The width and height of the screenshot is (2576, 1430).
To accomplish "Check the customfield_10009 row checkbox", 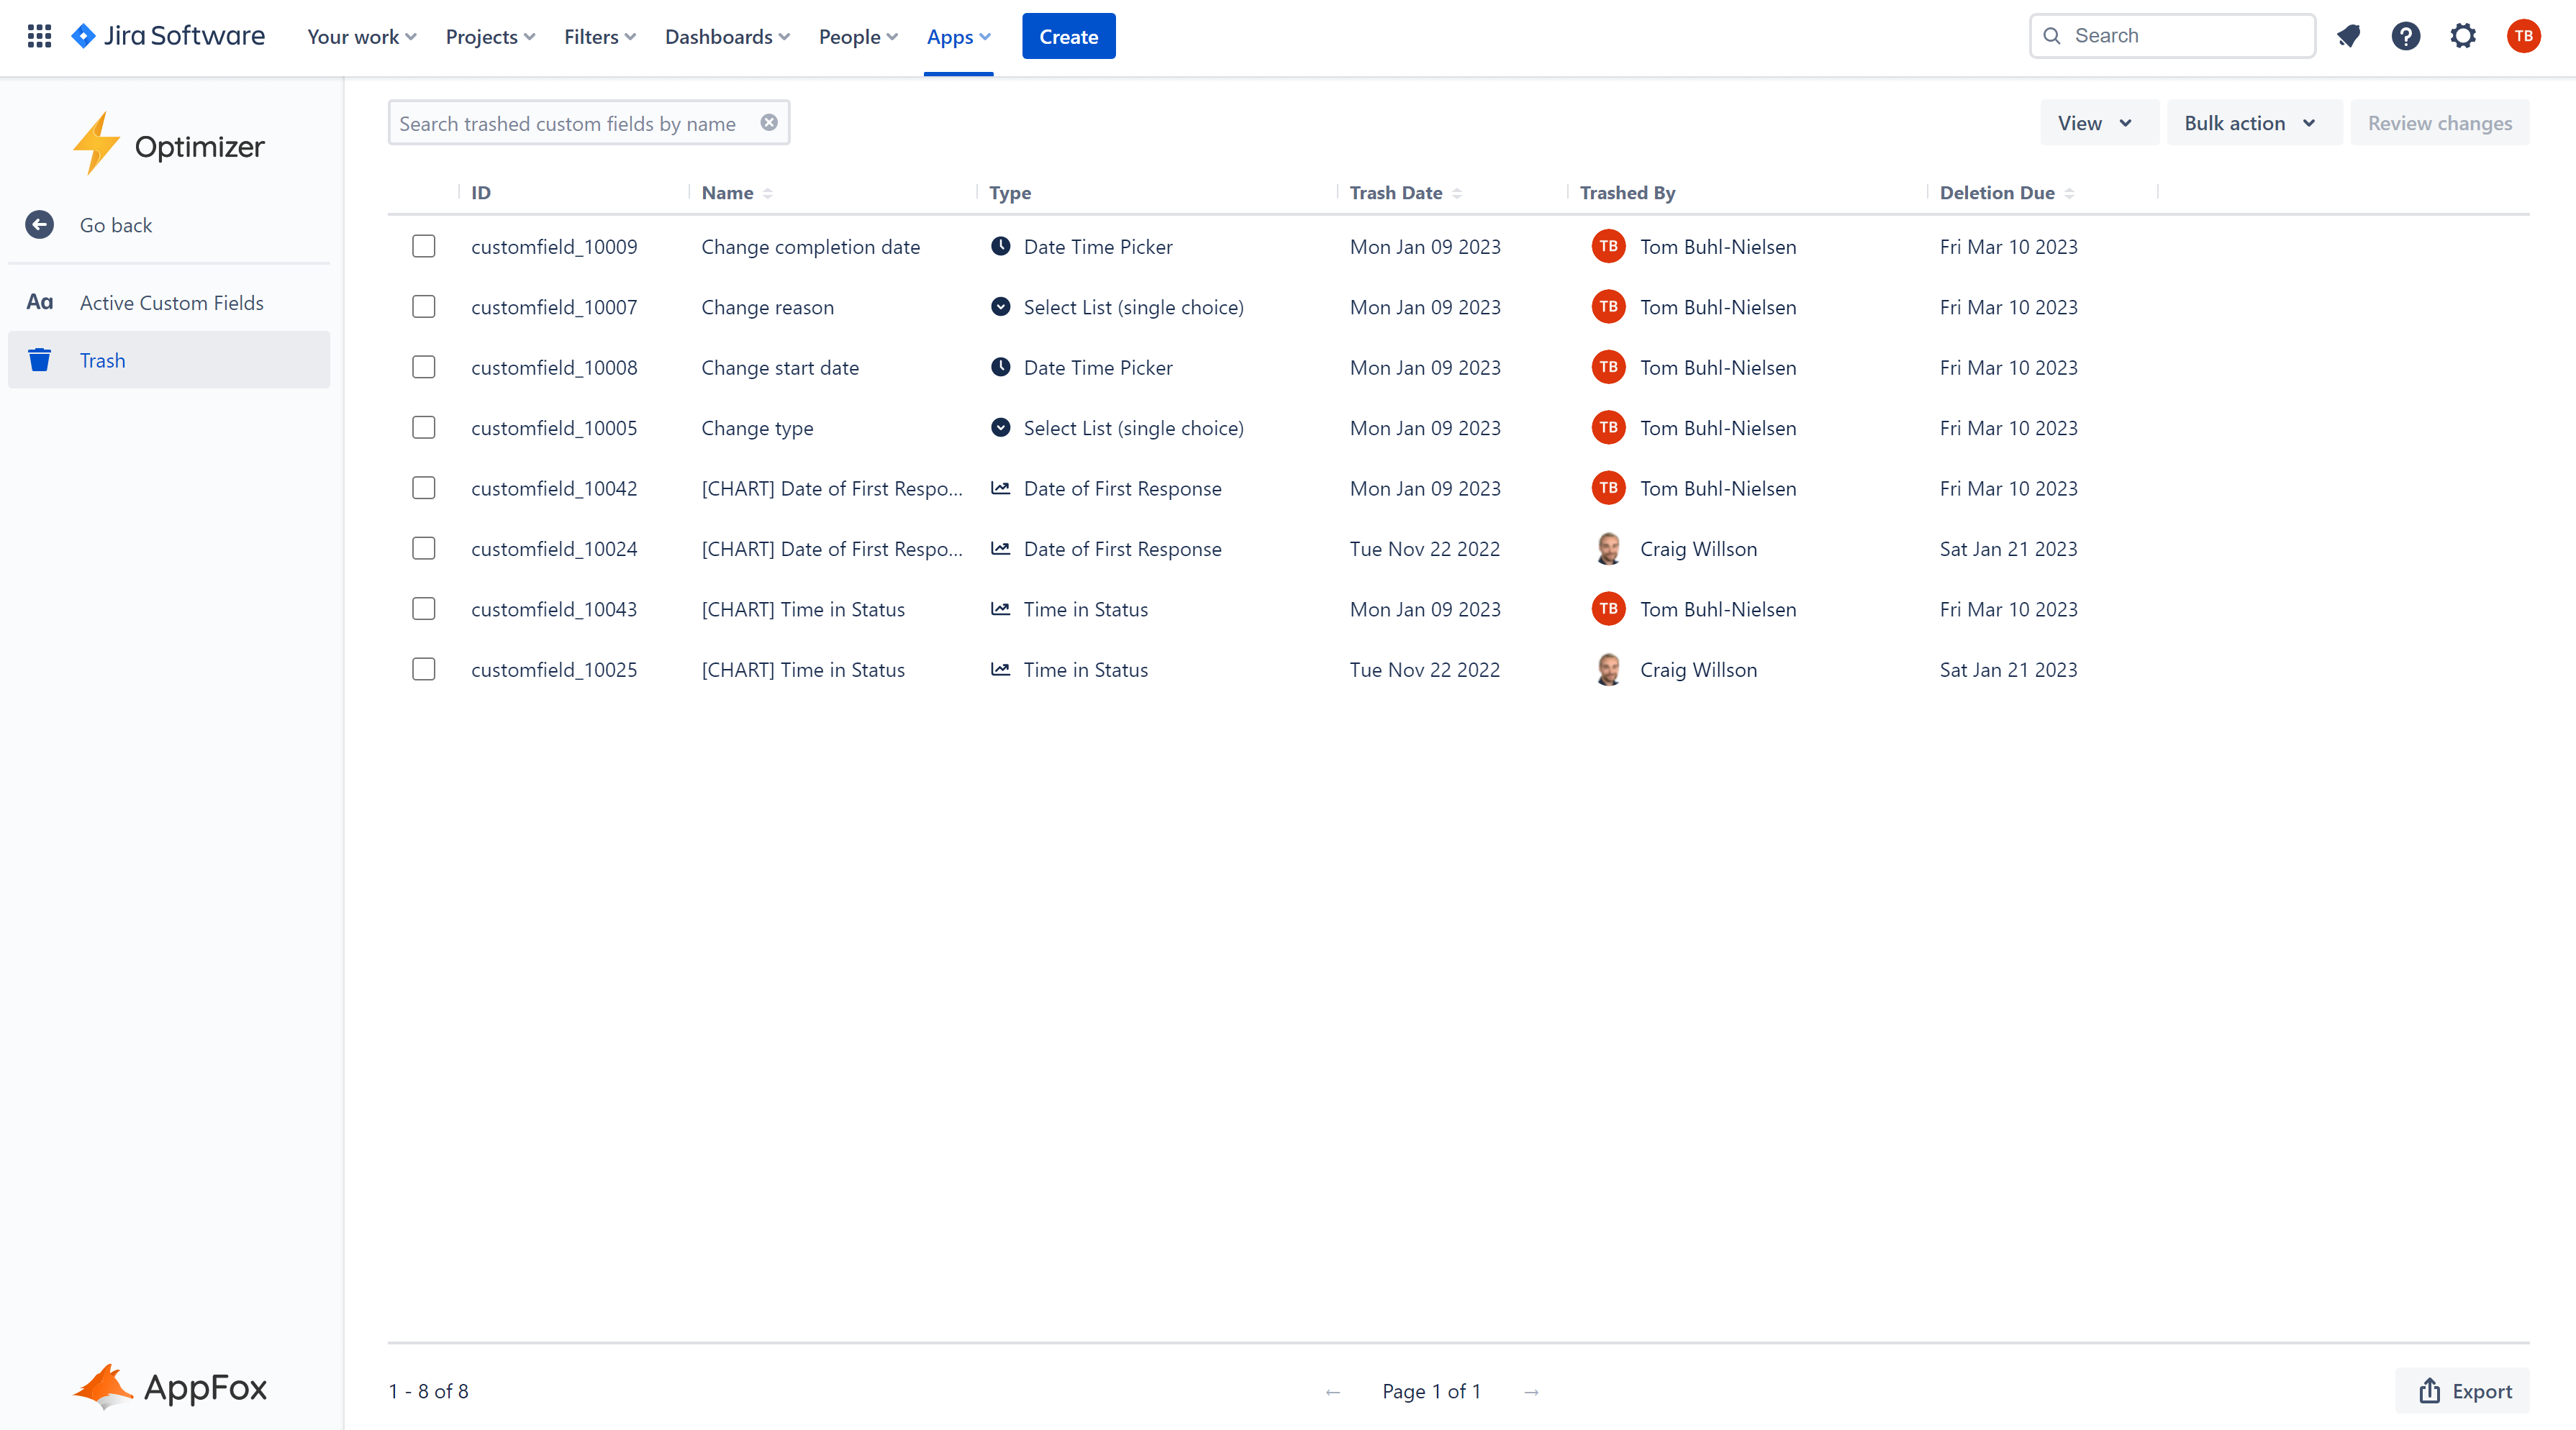I will point(424,246).
